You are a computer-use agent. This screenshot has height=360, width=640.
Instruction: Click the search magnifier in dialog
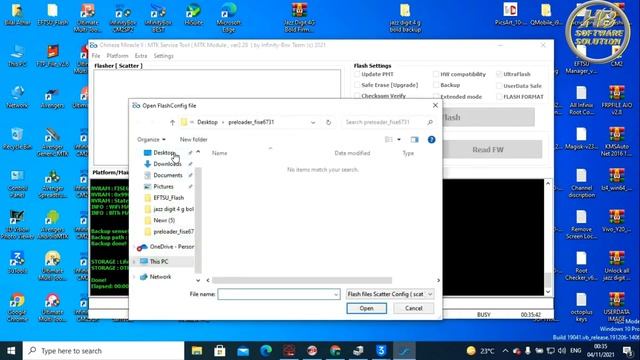[430, 122]
